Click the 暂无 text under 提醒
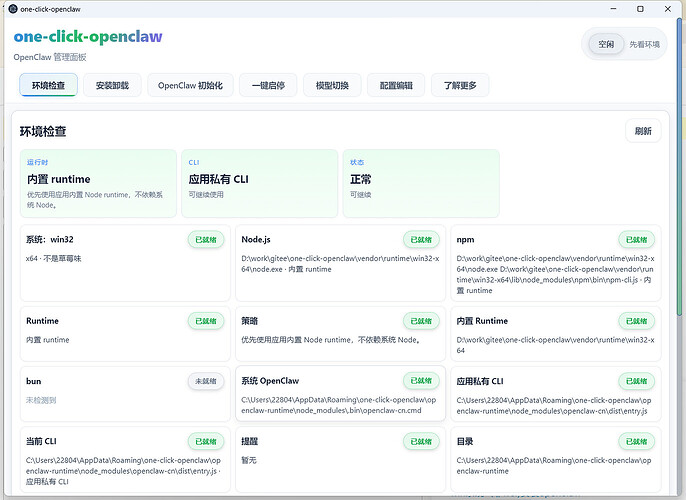This screenshot has width=686, height=500. coord(249,460)
